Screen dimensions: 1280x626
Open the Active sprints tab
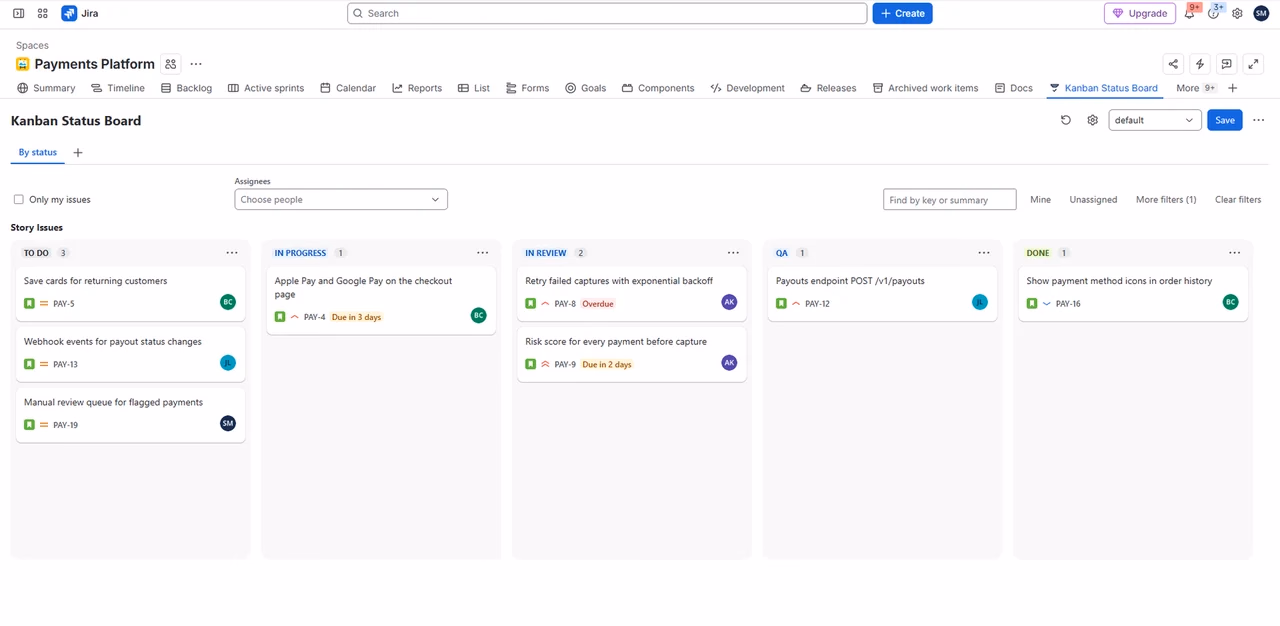[266, 88]
